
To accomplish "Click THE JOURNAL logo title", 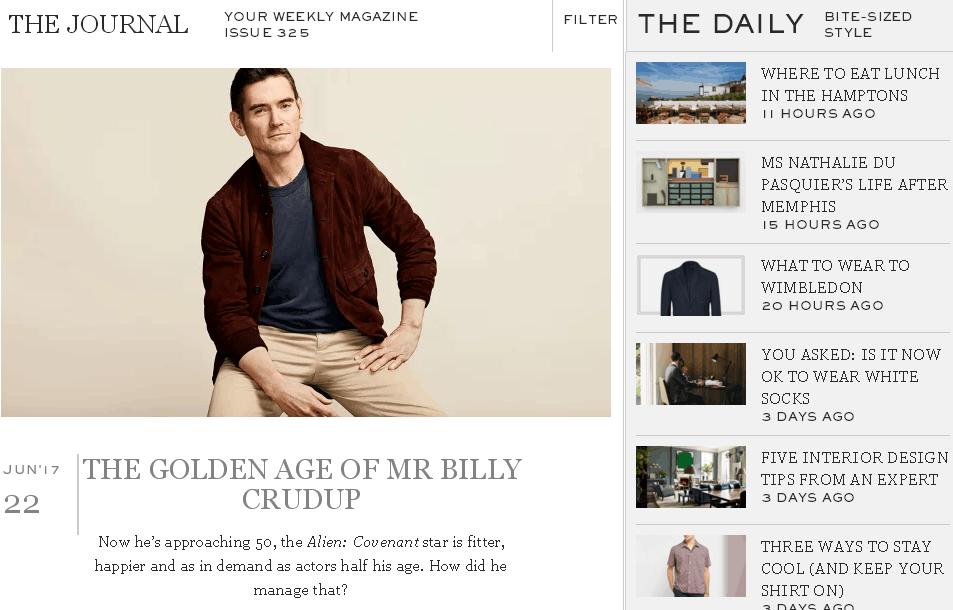I will click(98, 24).
